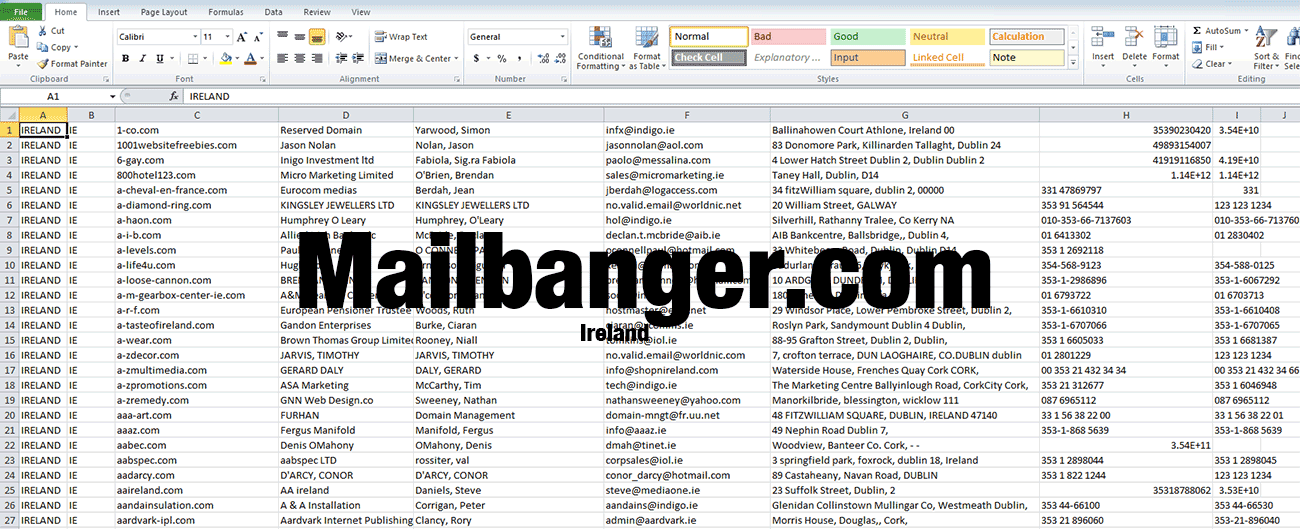Switch to the Page Layout tab
This screenshot has height=529, width=1300.
164,12
